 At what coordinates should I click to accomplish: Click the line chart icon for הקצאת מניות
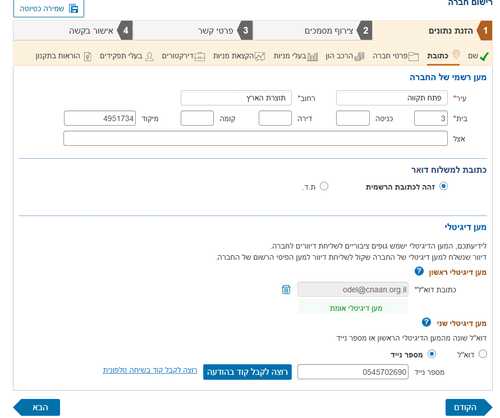(x=260, y=56)
